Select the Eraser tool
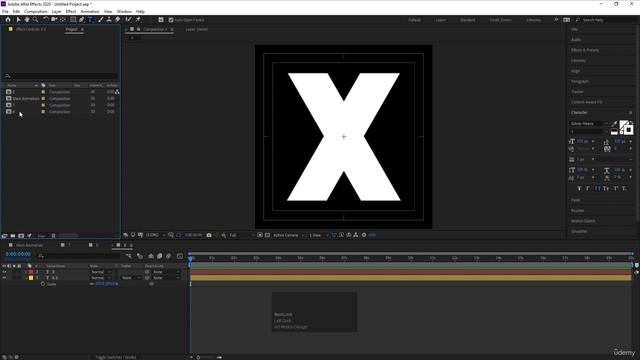Viewport: 640px width, 360px height. click(x=118, y=20)
